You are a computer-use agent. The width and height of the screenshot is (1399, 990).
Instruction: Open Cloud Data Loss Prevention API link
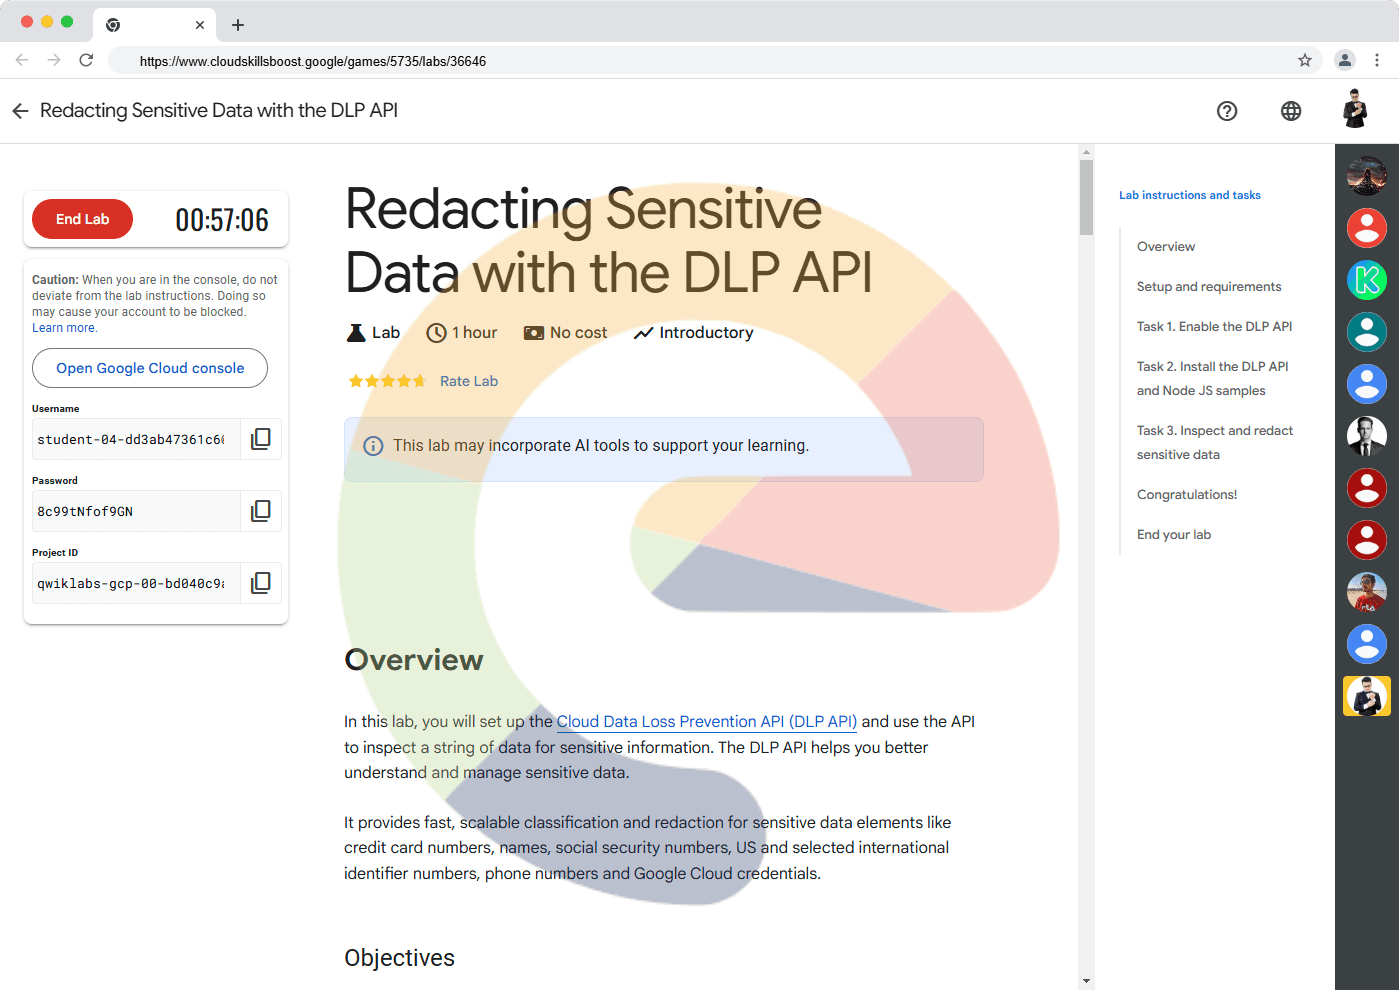(x=706, y=722)
